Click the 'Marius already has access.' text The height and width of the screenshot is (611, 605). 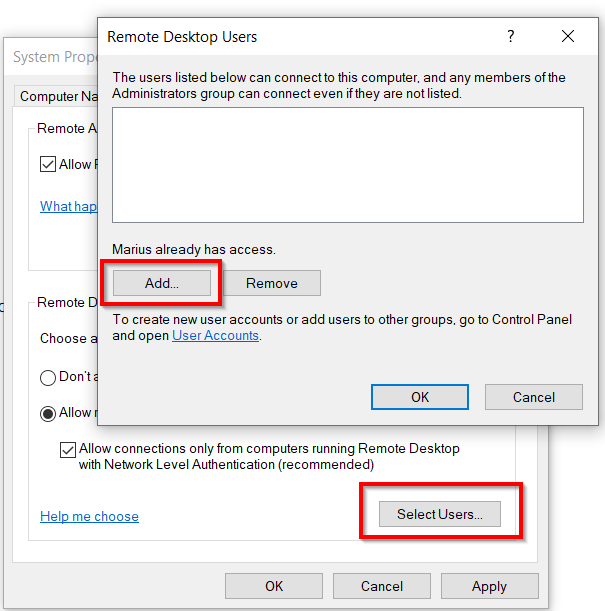(x=194, y=249)
